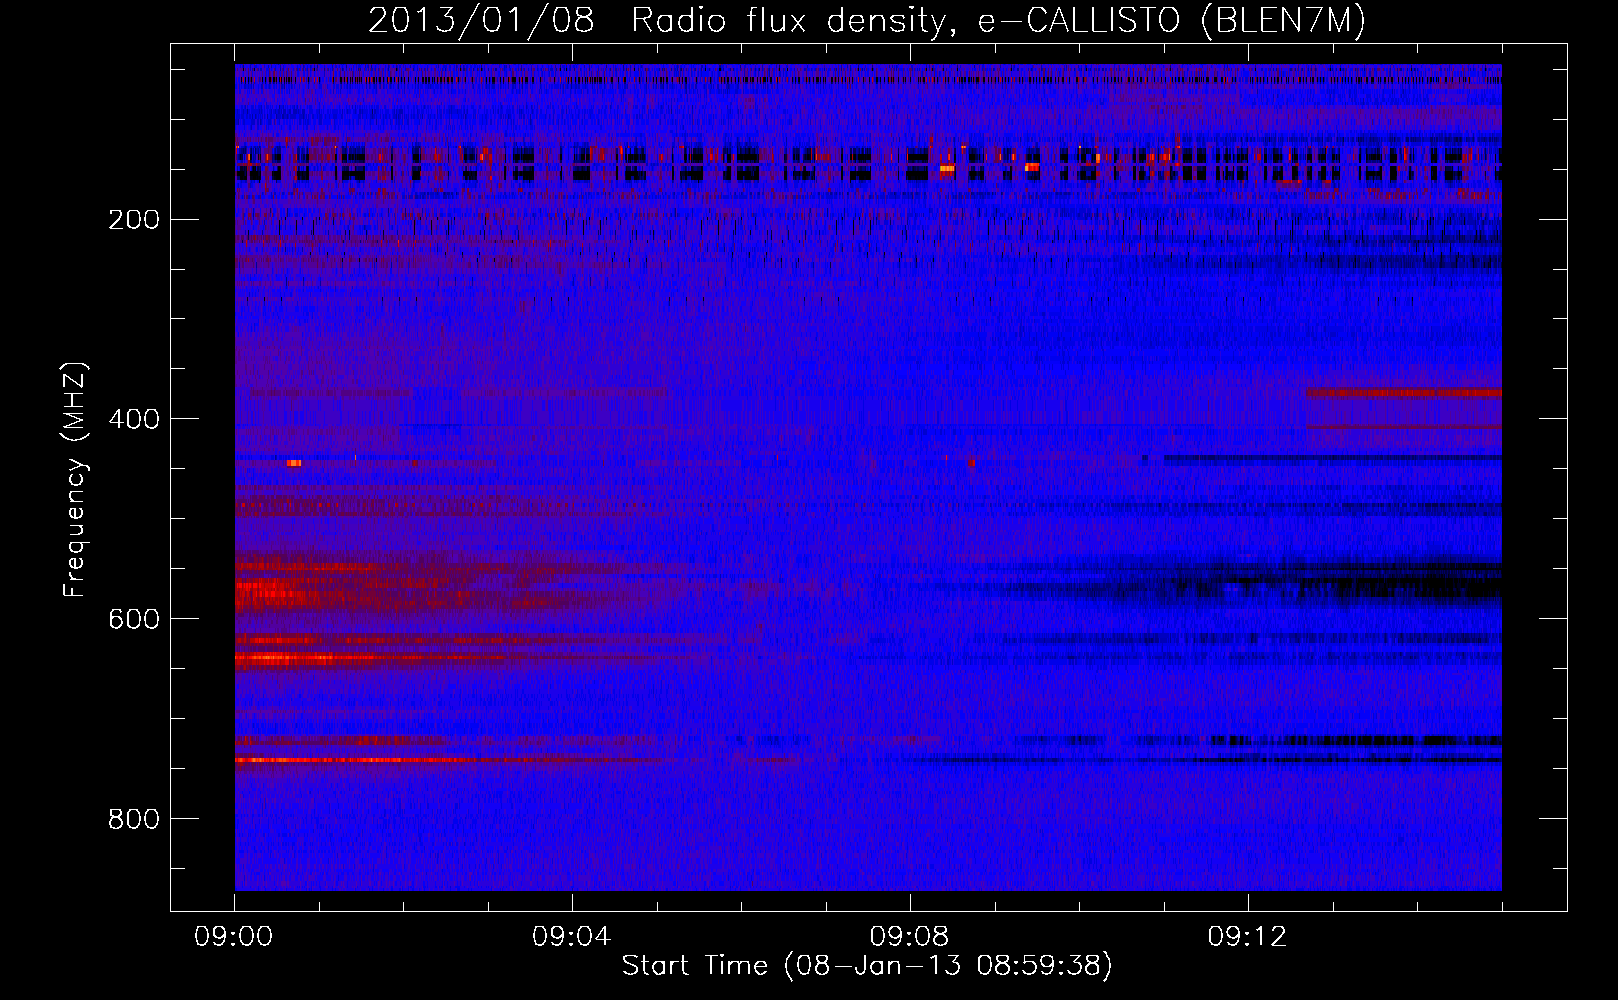The image size is (1618, 1000).
Task: Click the 600 frequency tick label
Action: point(134,619)
